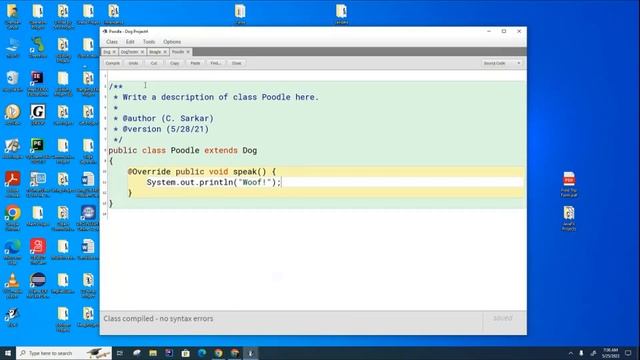Screen dimensions: 640x360
Task: Open the Tools menu
Action: (149, 42)
